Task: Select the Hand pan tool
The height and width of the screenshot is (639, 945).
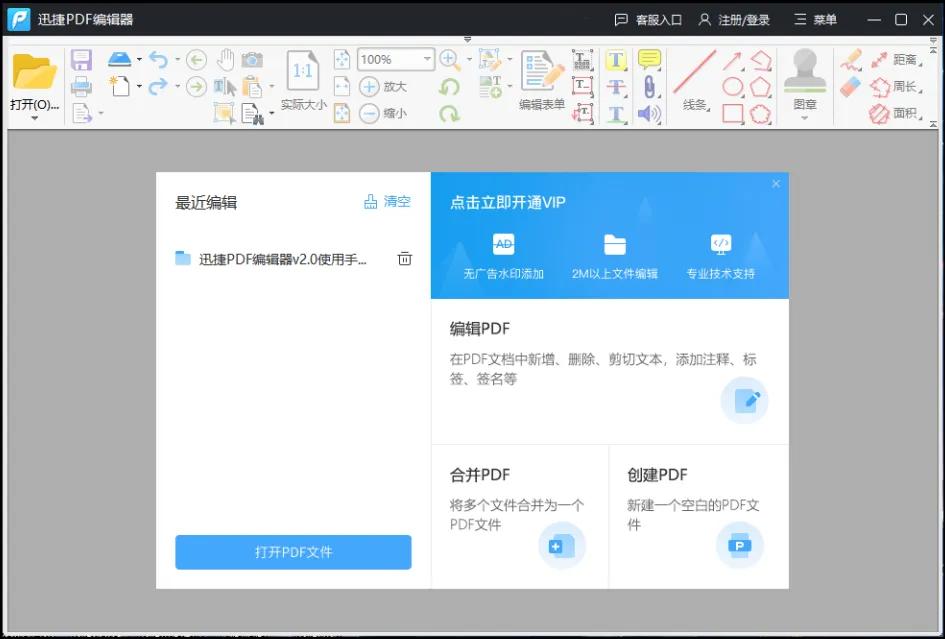Action: click(225, 60)
